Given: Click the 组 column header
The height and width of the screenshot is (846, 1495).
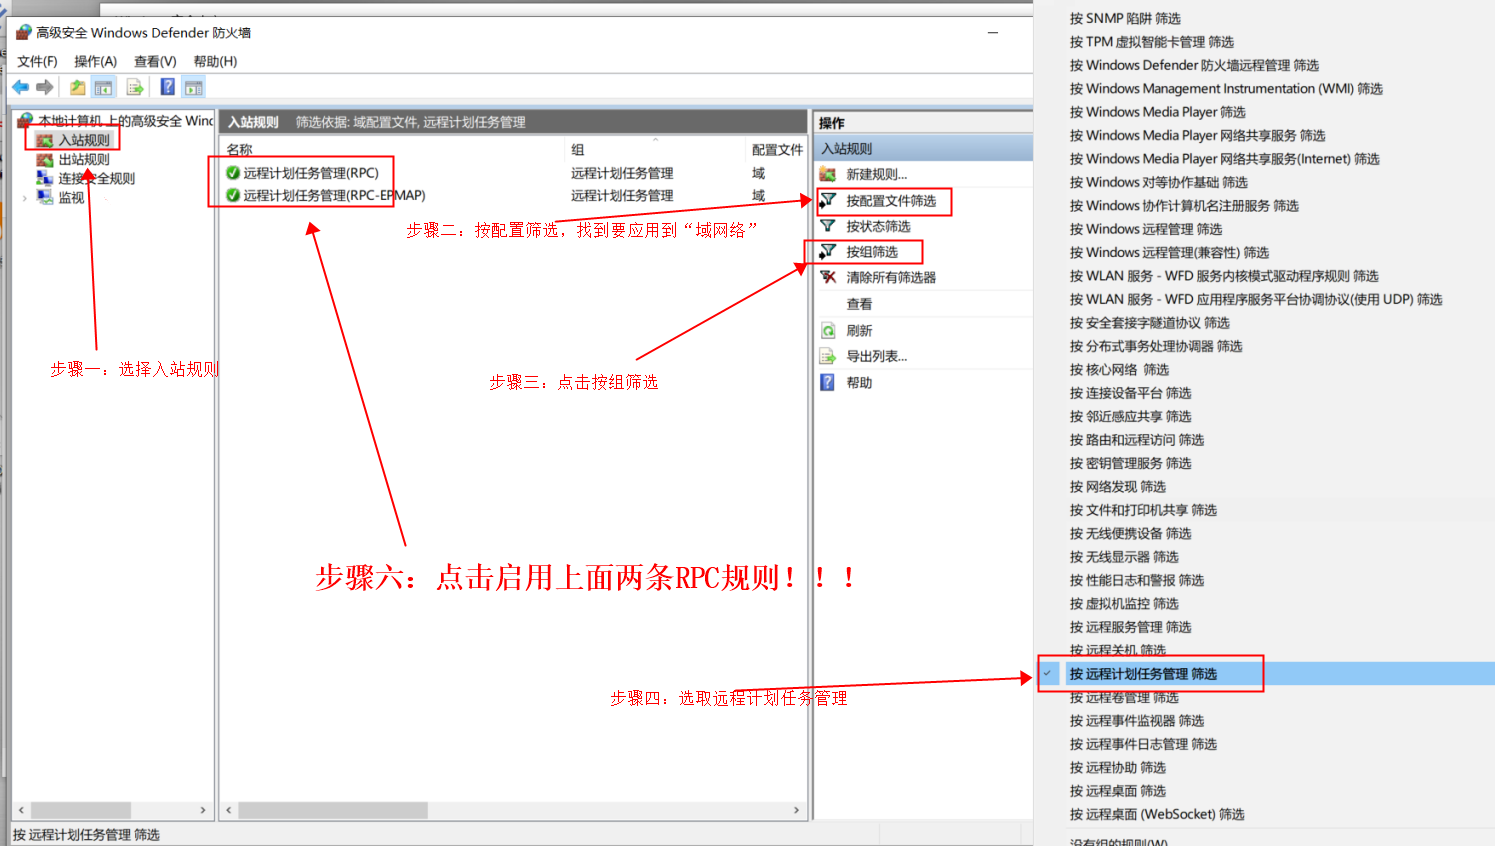Looking at the screenshot, I should pos(577,149).
